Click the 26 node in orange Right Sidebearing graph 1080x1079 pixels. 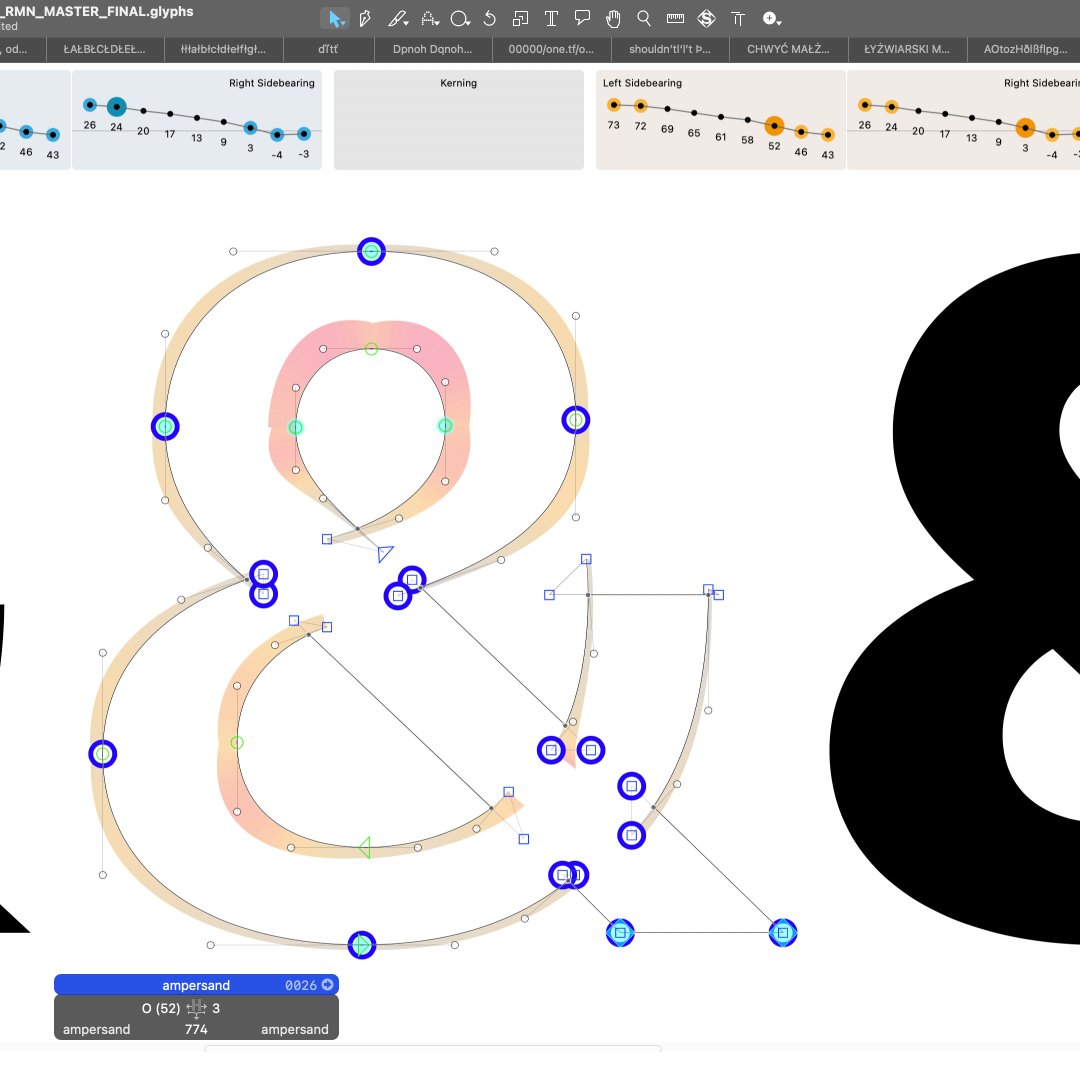pyautogui.click(x=865, y=105)
